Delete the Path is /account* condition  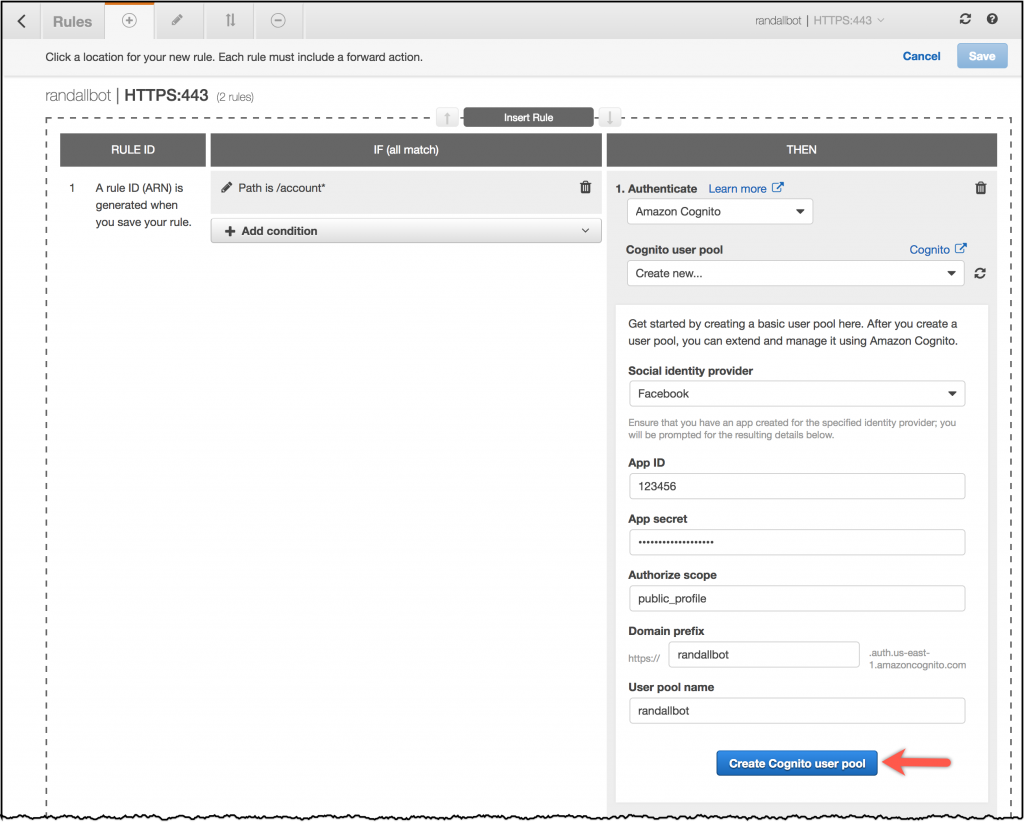pos(585,187)
